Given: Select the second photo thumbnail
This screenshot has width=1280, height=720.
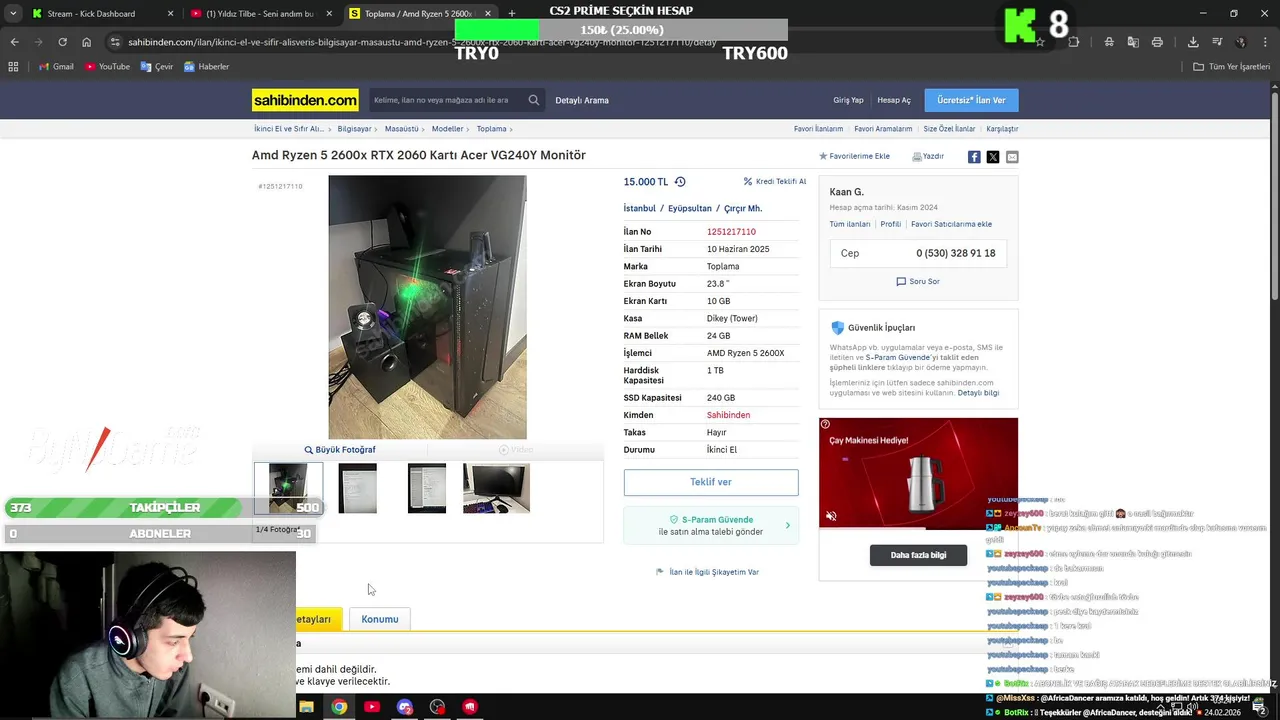Looking at the screenshot, I should click(357, 488).
